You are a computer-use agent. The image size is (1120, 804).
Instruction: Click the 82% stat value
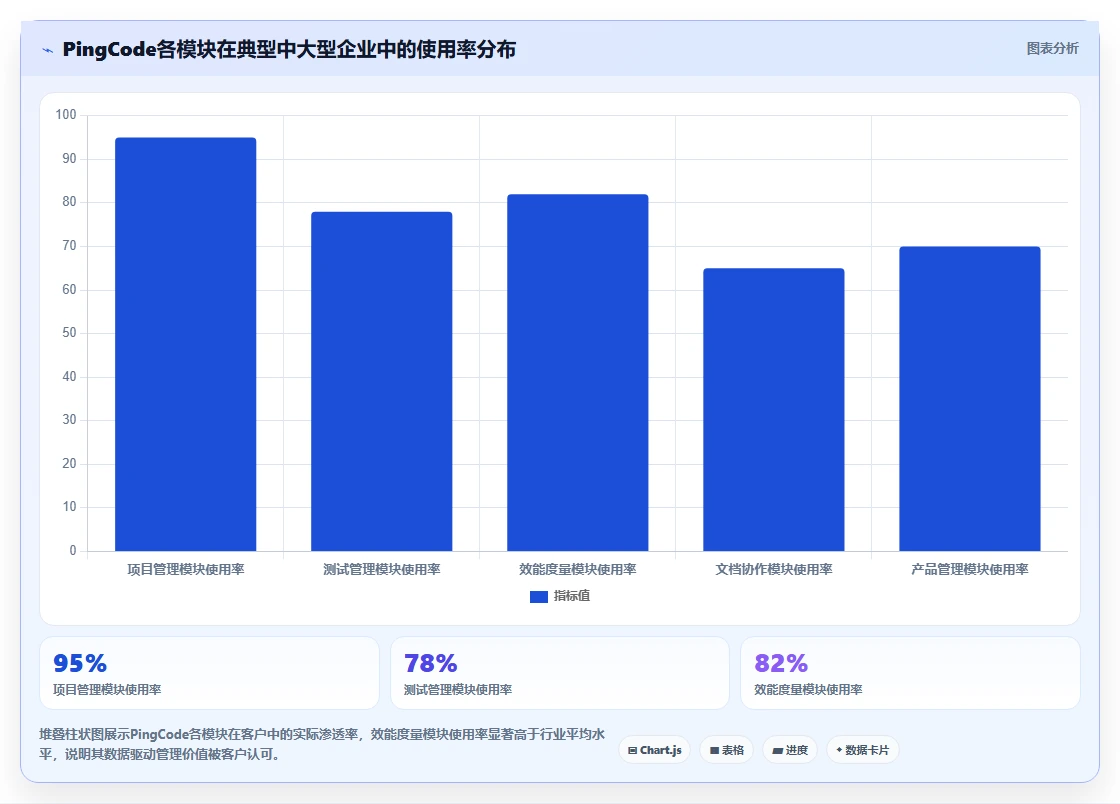(x=781, y=663)
